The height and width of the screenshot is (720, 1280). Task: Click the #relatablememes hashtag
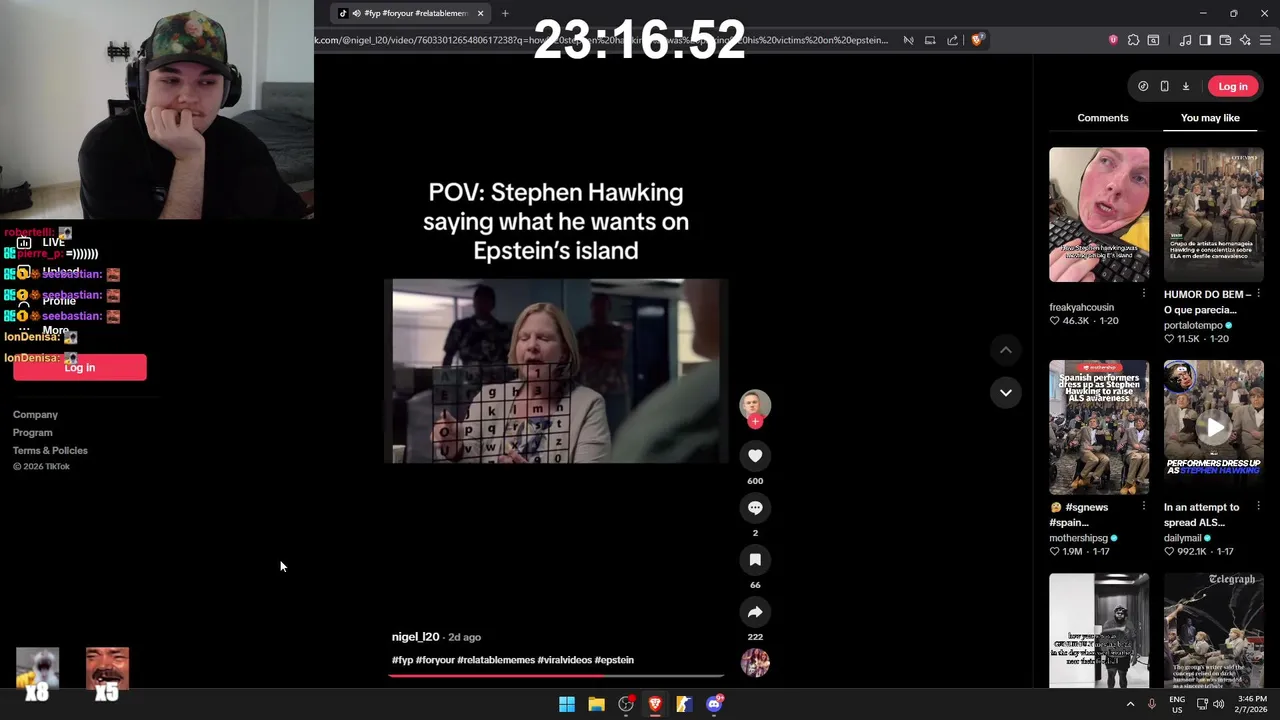coord(496,660)
